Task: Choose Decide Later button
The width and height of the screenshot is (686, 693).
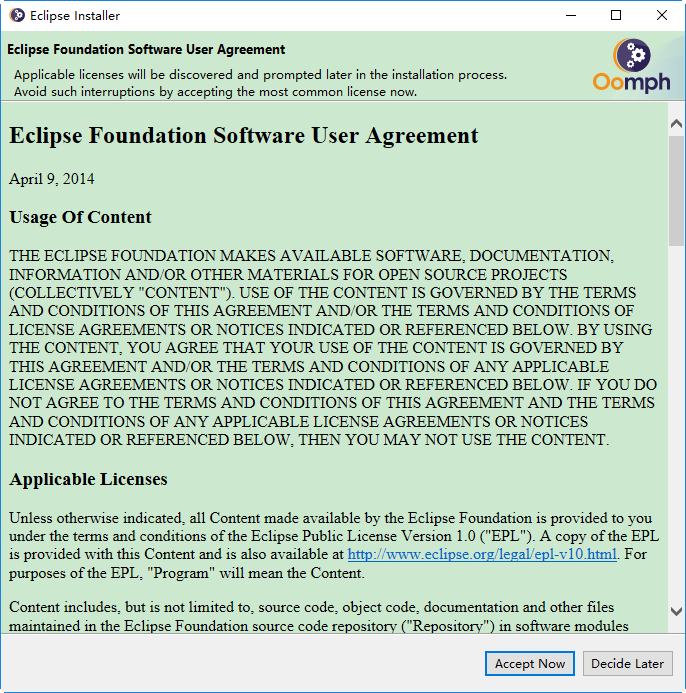Action: click(x=628, y=663)
